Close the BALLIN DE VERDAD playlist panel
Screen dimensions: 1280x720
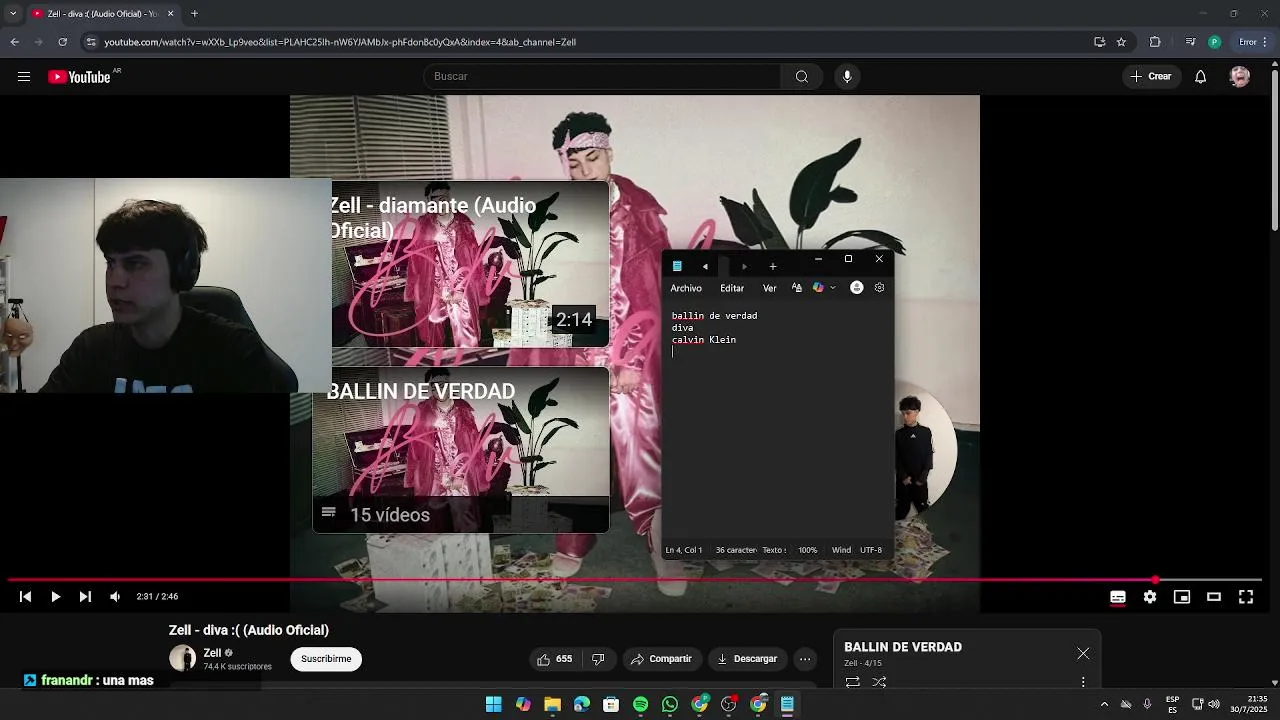coord(1083,653)
